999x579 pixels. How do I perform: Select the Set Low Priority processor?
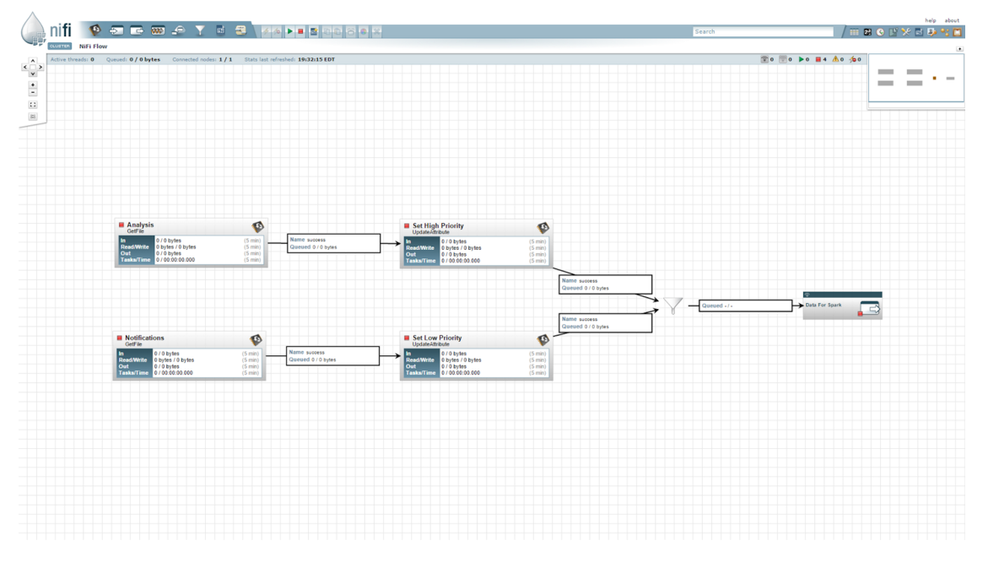tap(476, 355)
